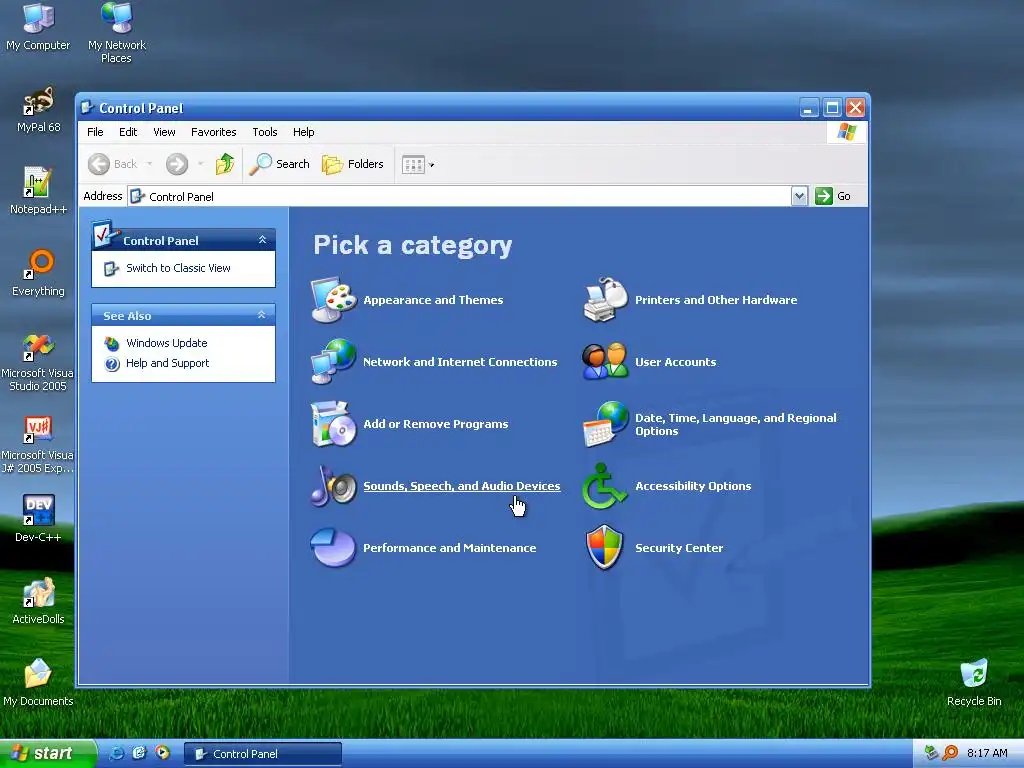The image size is (1024, 768).
Task: Select the Microsoft Visual Studio 2005 shortcut
Action: (37, 362)
